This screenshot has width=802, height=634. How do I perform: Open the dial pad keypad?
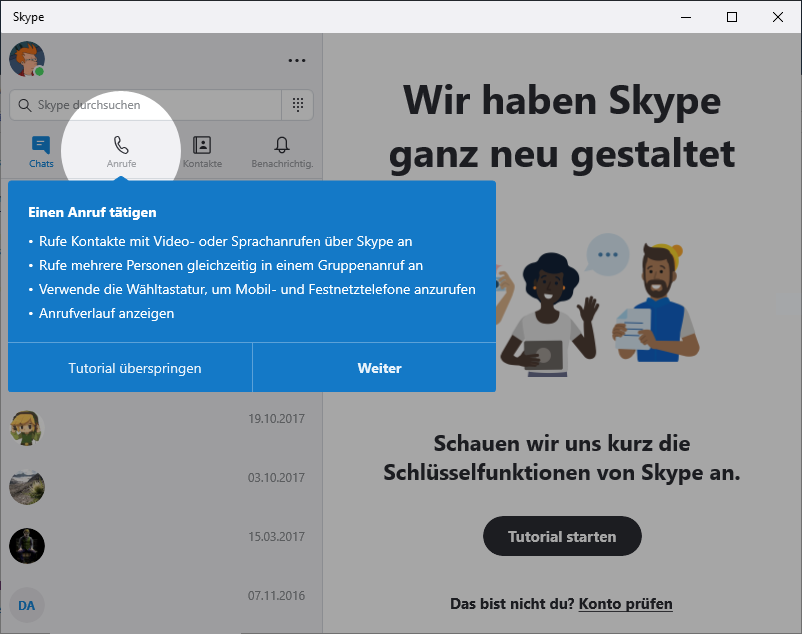click(x=297, y=105)
